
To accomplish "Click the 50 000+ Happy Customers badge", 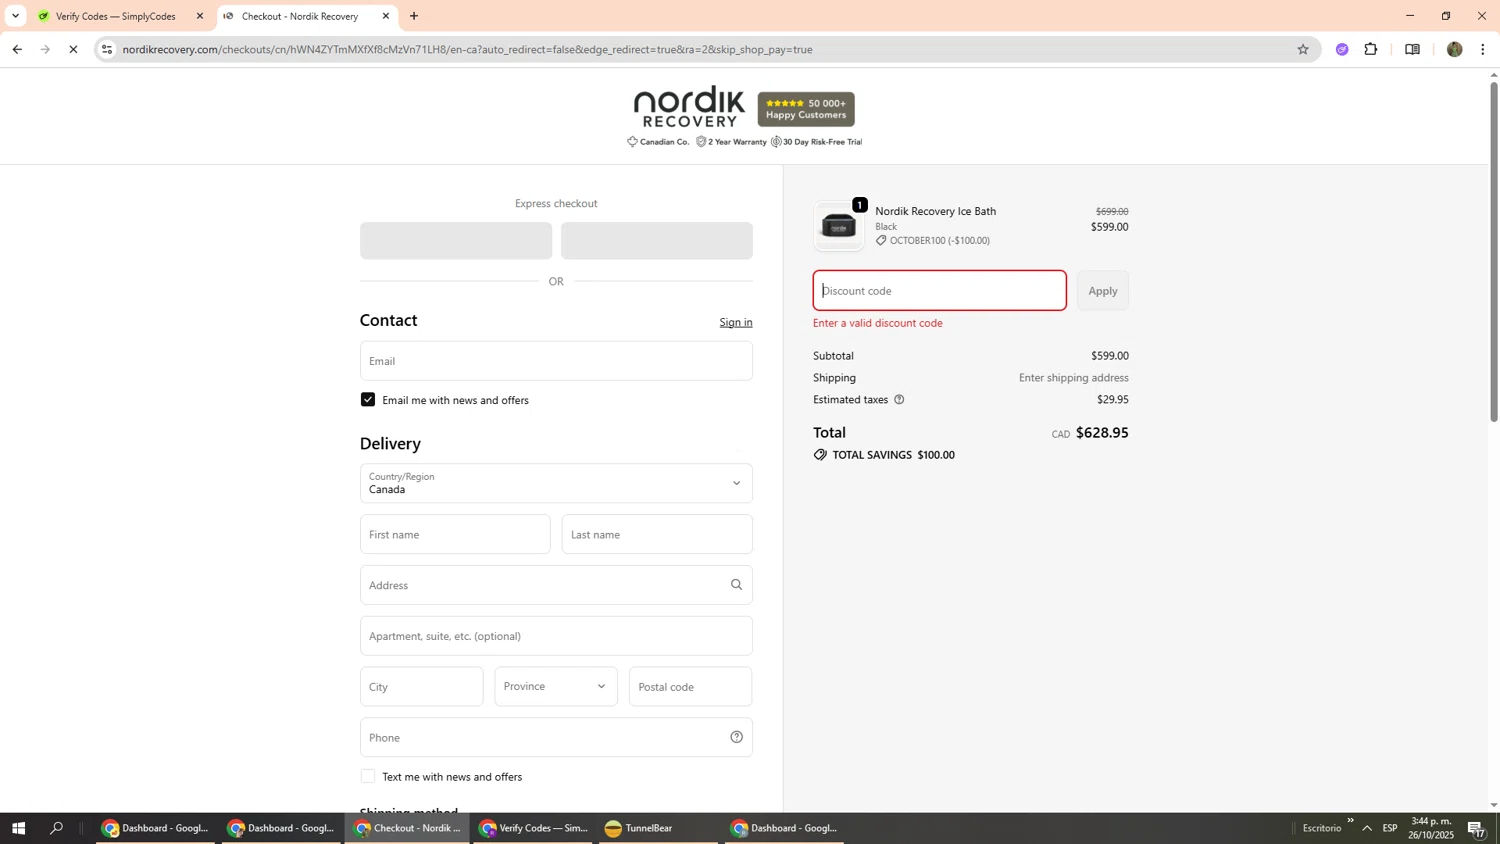I will point(806,109).
